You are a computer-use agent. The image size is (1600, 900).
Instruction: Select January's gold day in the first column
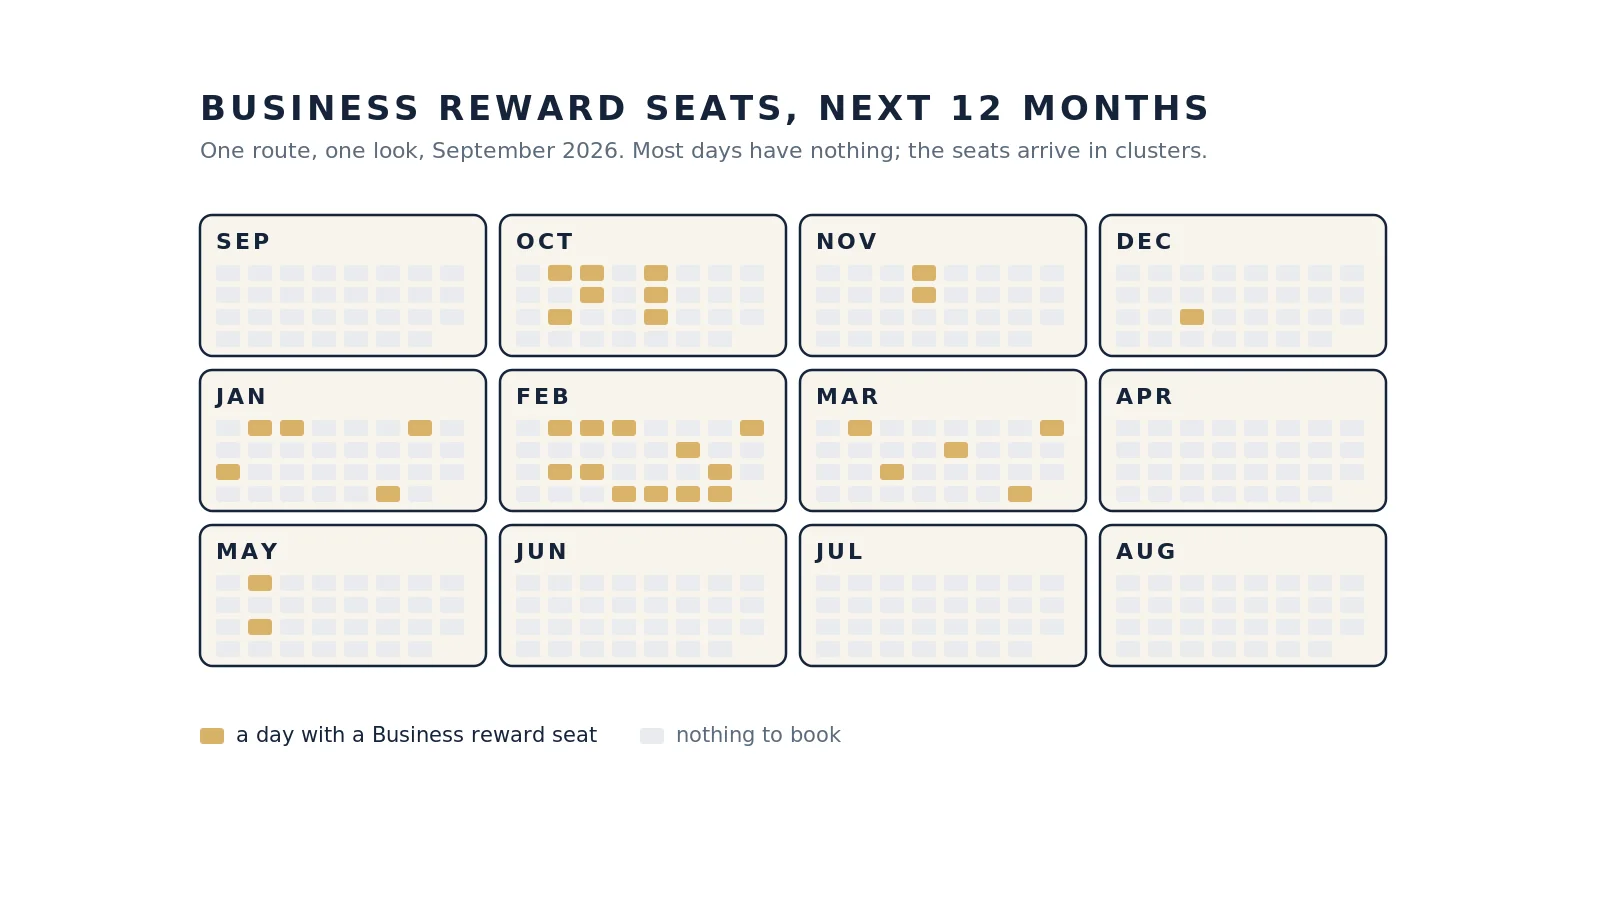coord(228,472)
